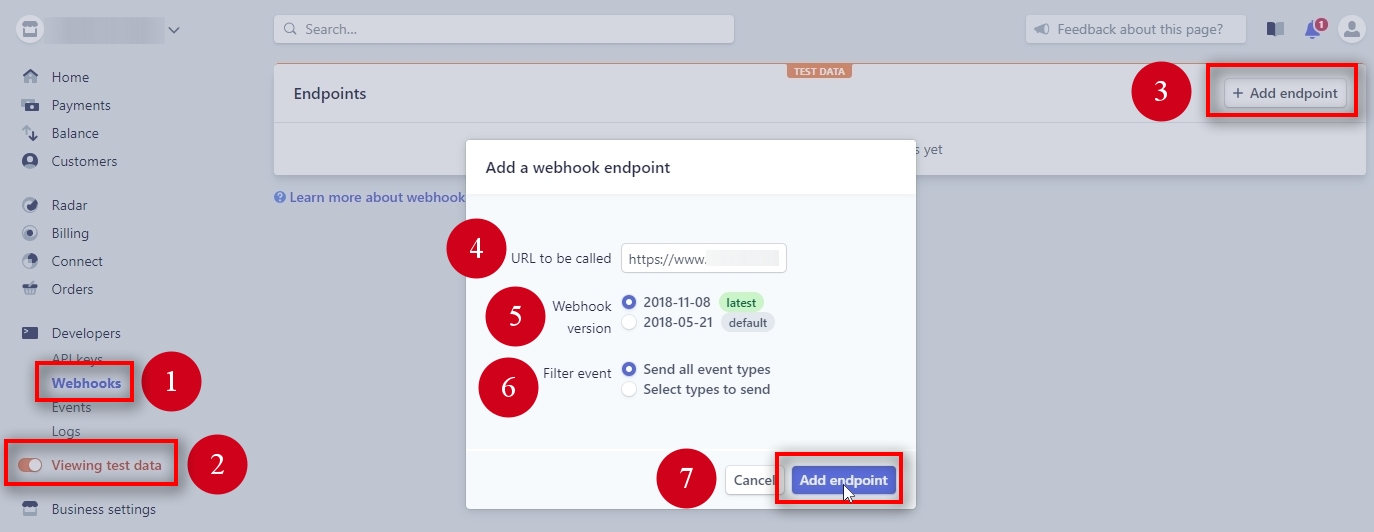
Task: Click the question mark help icon
Action: (x=280, y=197)
